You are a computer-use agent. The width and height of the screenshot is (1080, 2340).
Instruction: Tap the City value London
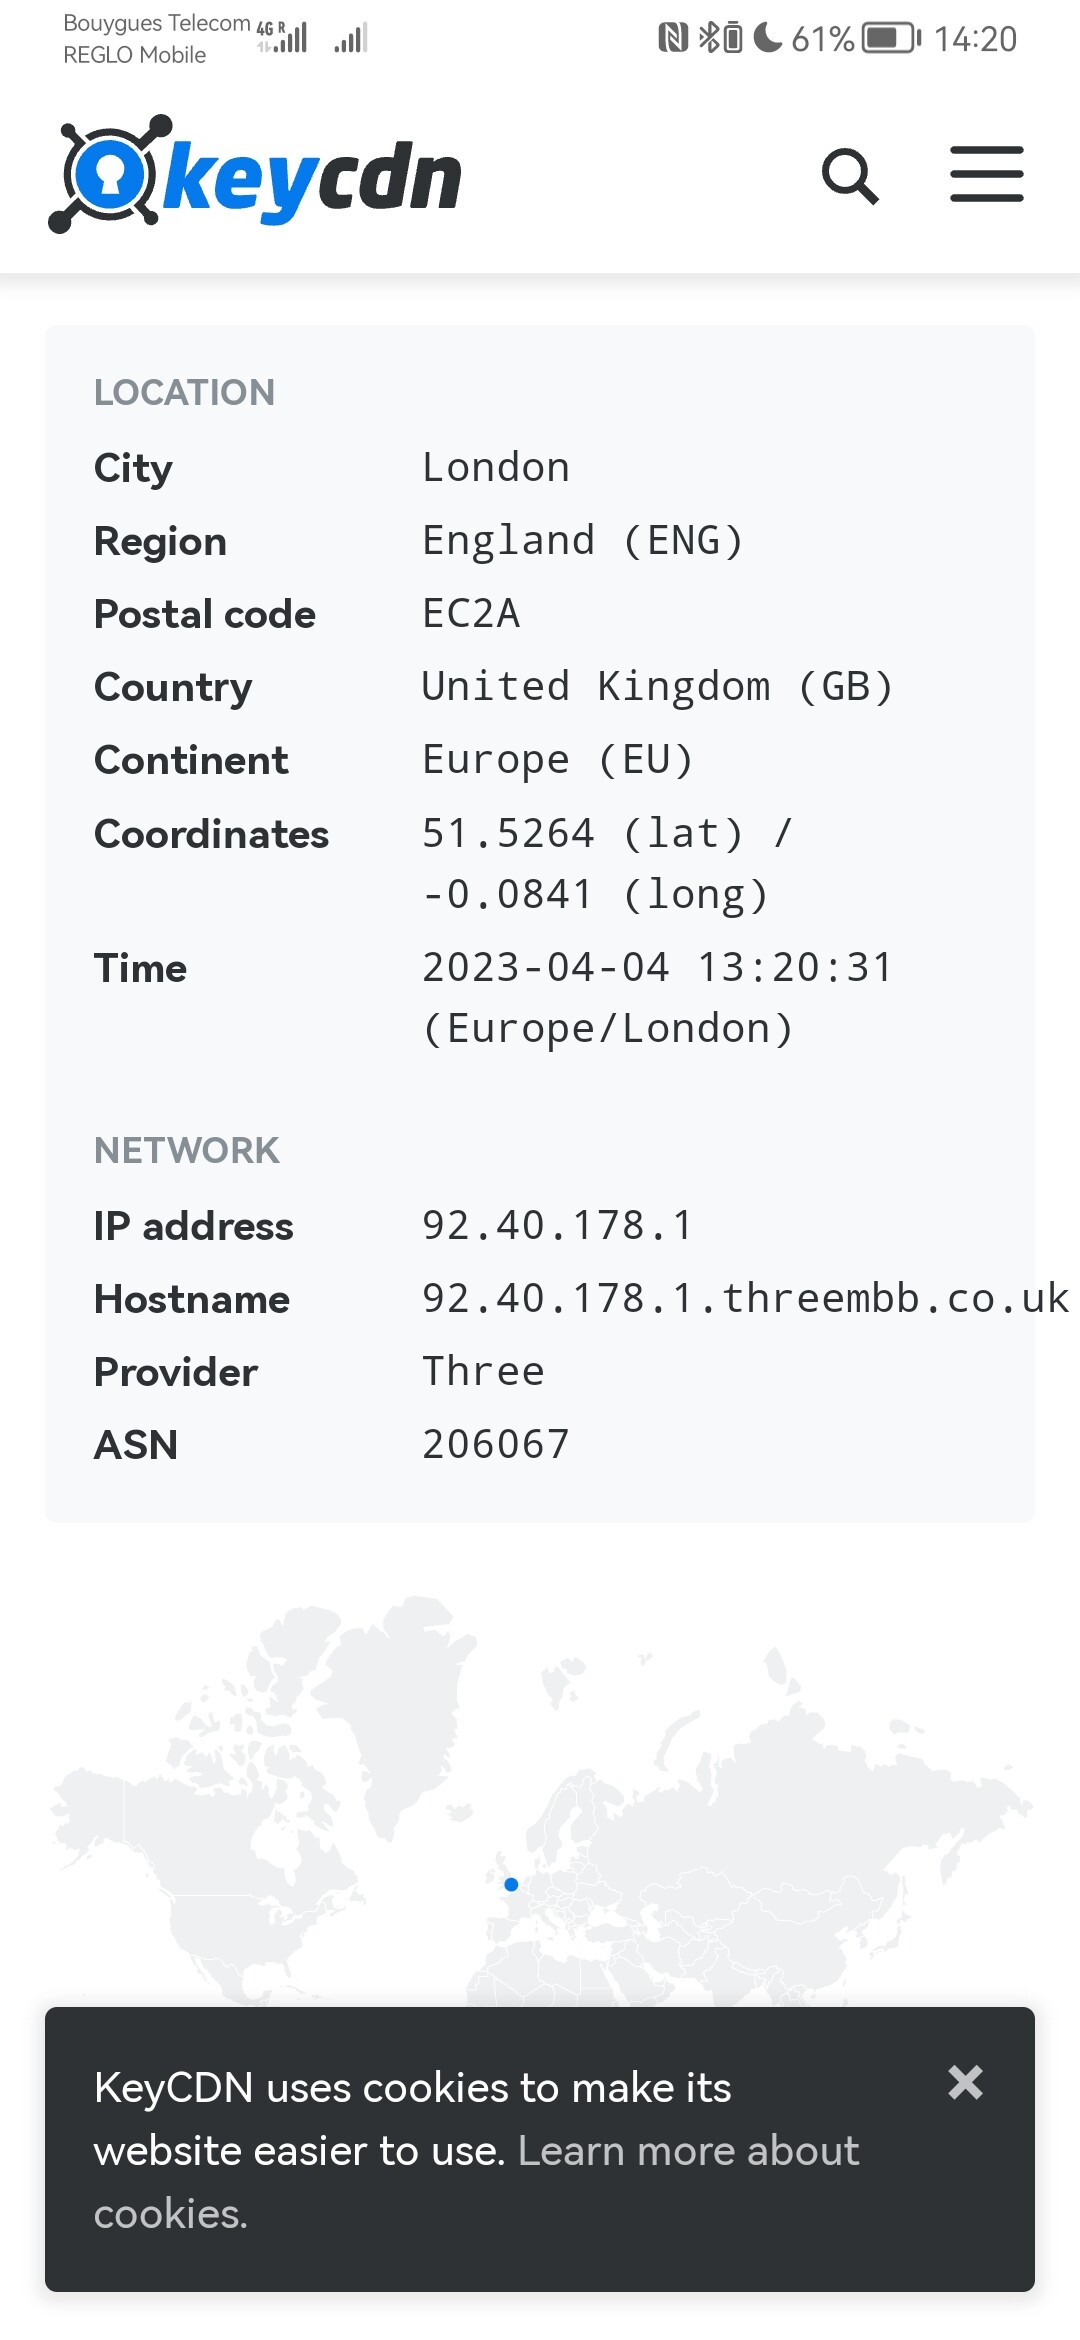click(496, 467)
